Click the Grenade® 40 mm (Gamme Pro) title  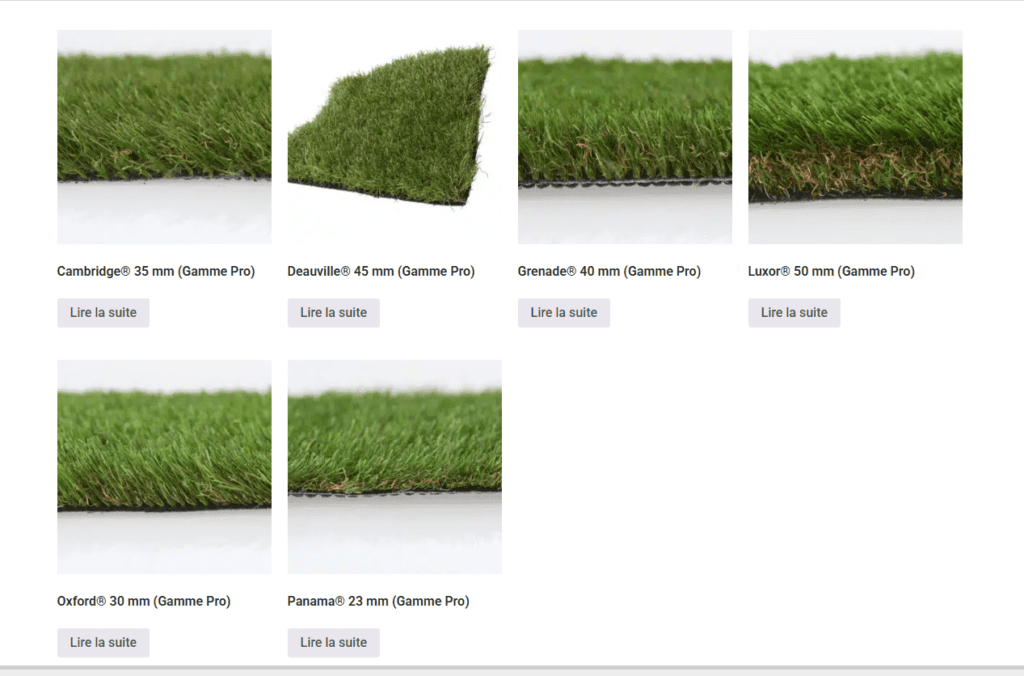[x=609, y=271]
